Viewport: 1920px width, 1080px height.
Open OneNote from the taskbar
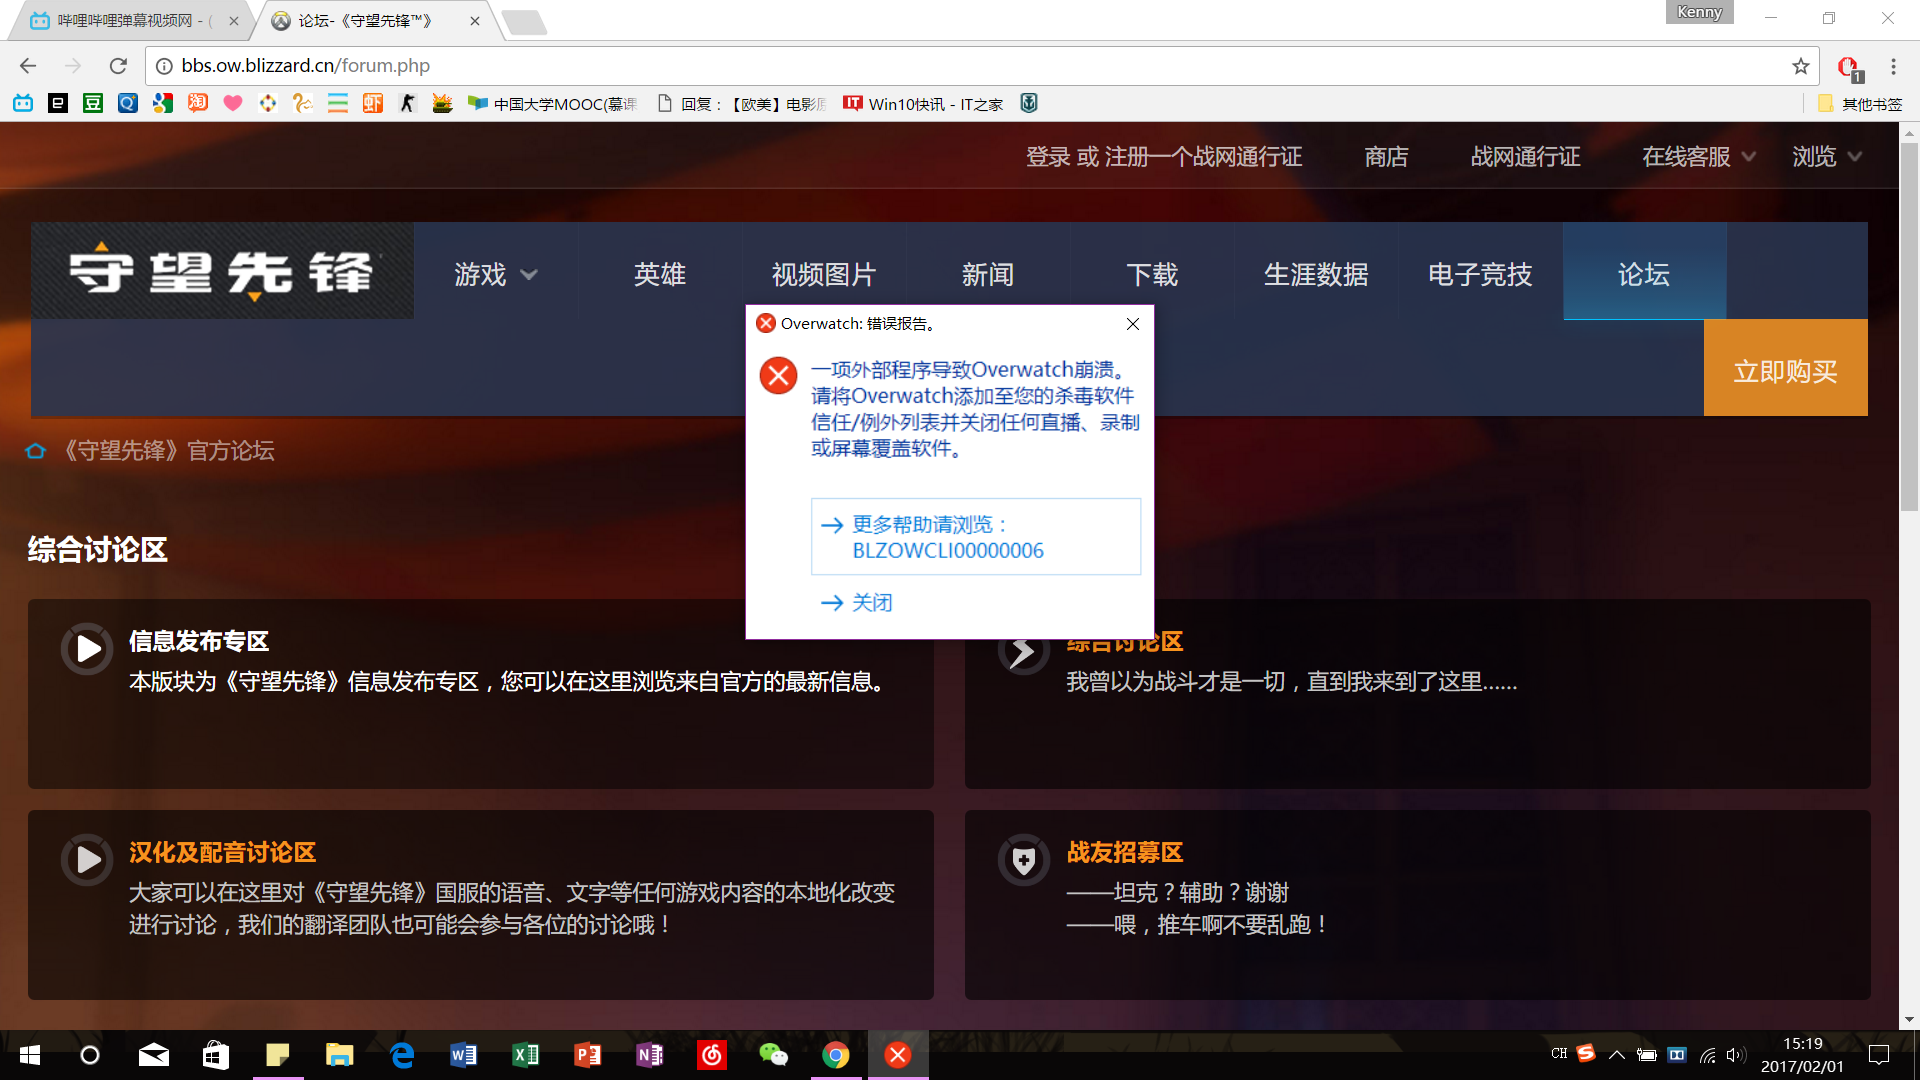click(650, 1055)
